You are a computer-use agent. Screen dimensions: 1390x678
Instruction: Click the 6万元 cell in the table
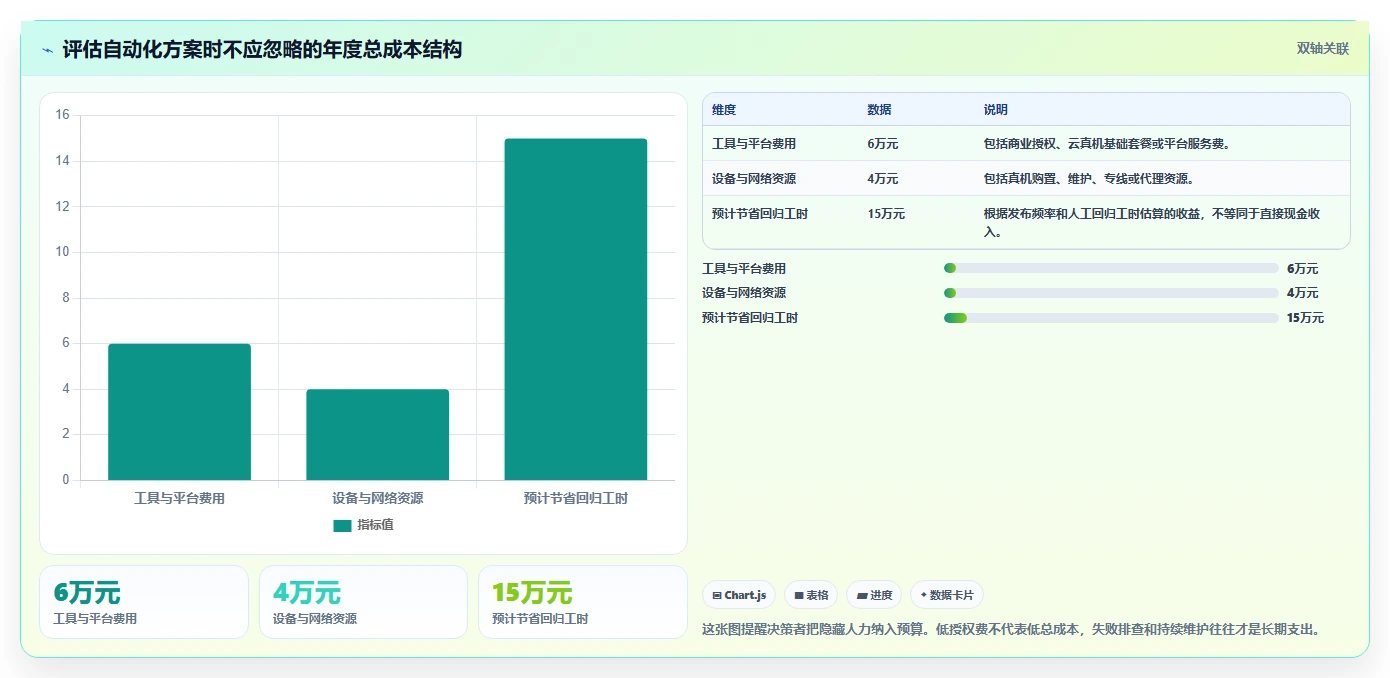883,144
